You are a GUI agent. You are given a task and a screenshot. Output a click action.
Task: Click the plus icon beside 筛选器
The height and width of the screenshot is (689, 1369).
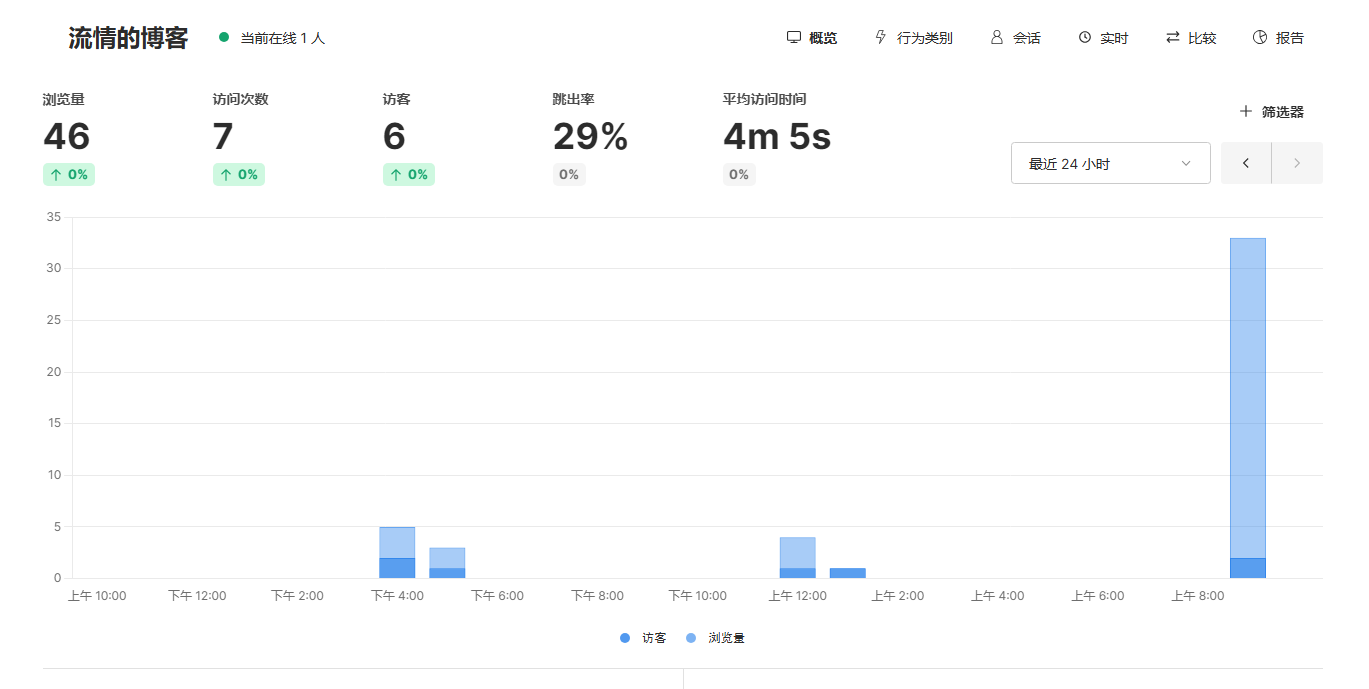[x=1245, y=112]
